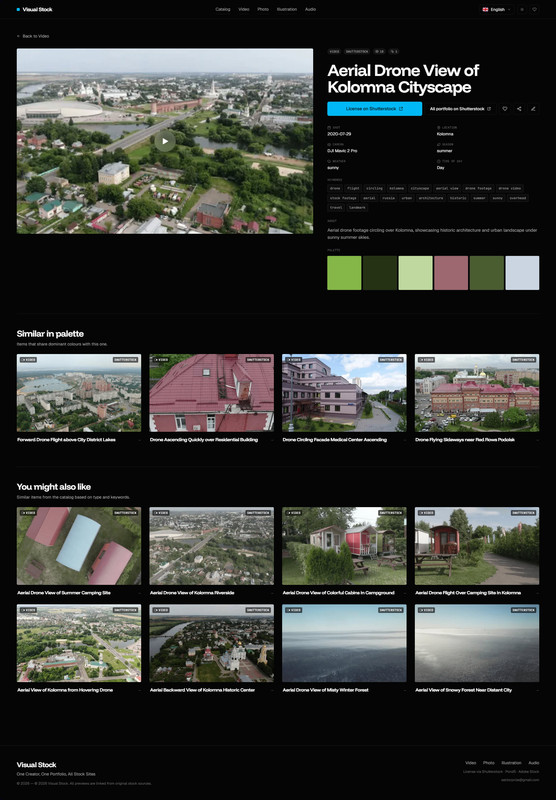The width and height of the screenshot is (556, 800).
Task: Click the 'historic' keyword tag
Action: [458, 198]
